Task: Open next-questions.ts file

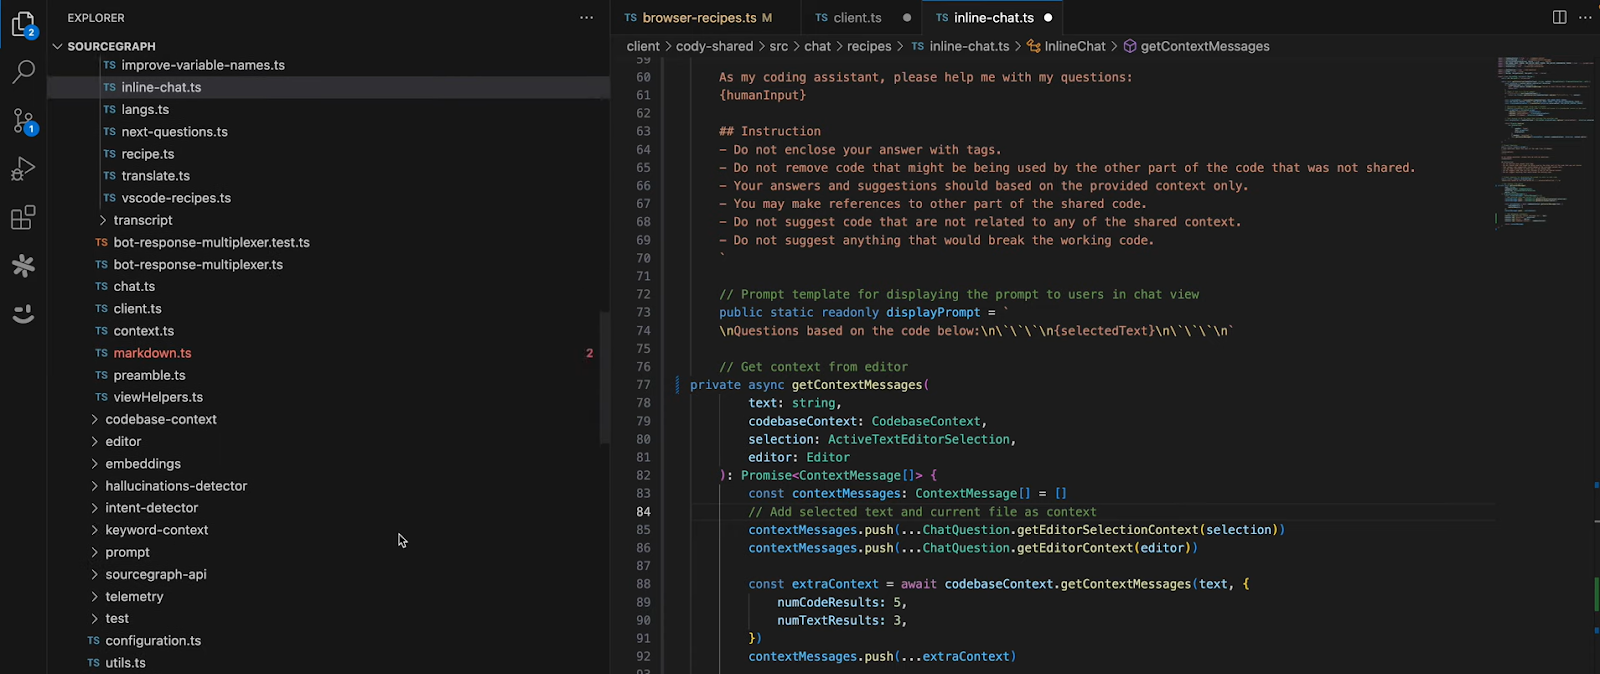Action: point(328,131)
